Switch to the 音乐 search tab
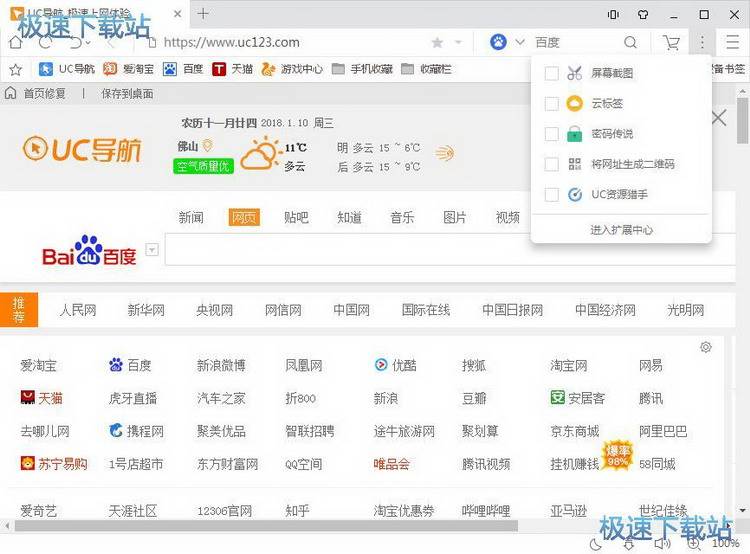750x554 pixels. click(402, 218)
